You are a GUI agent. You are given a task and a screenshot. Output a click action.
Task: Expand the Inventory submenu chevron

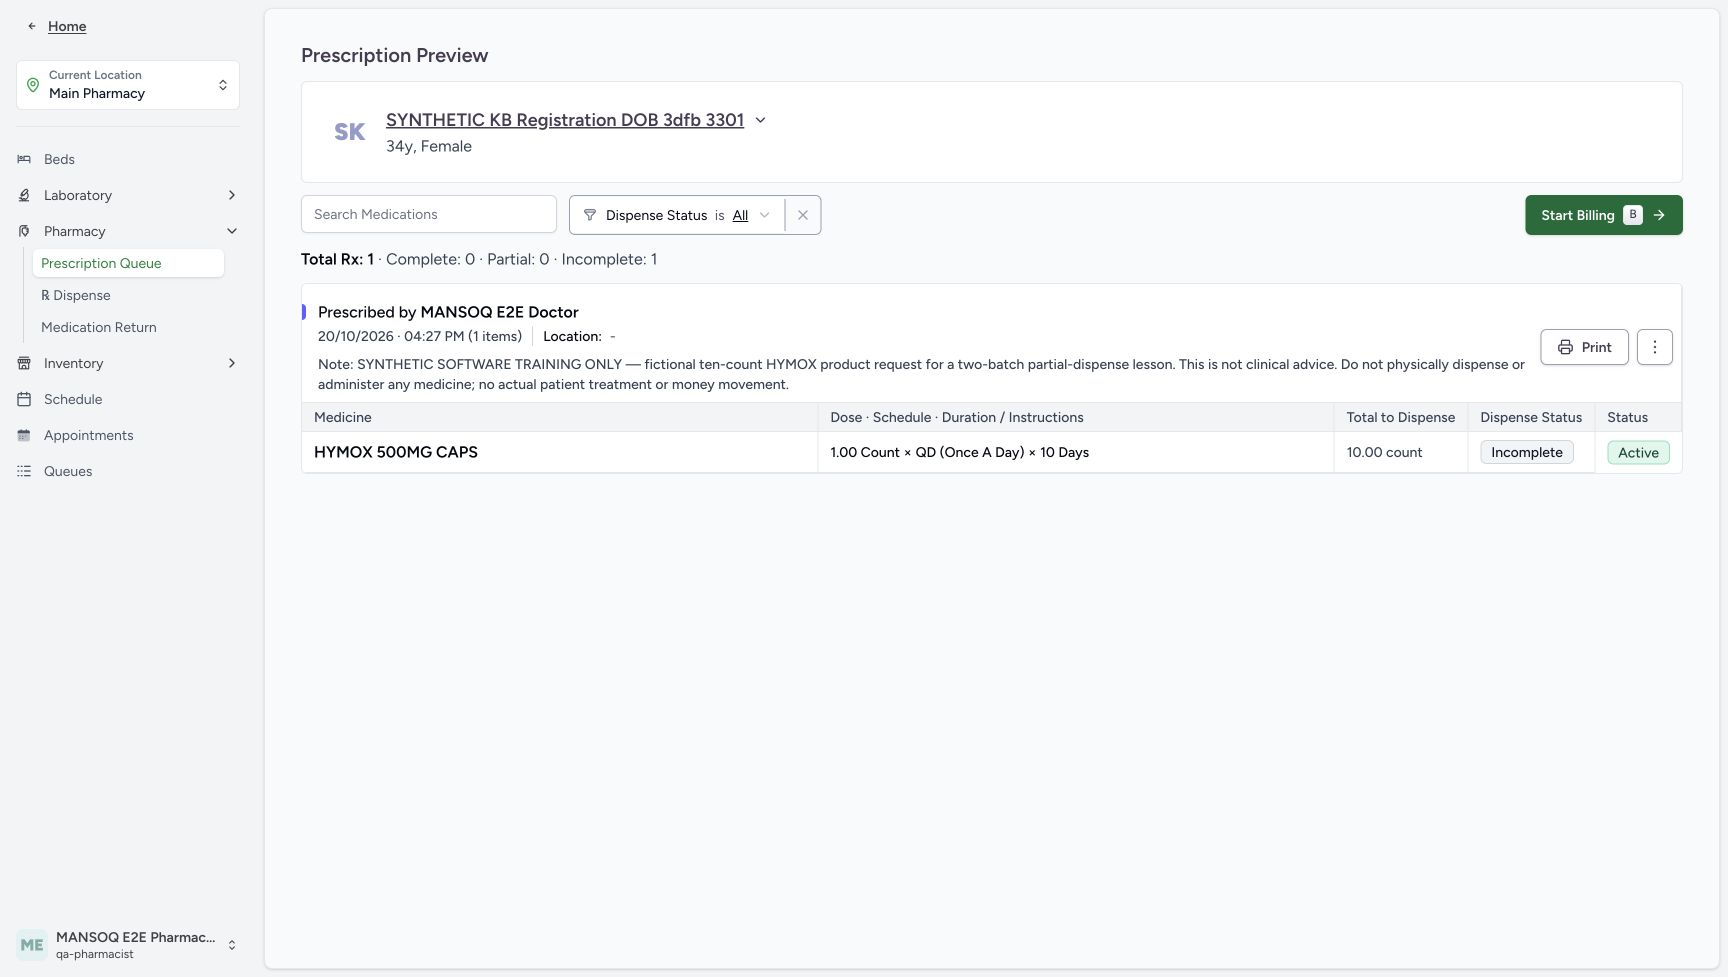point(232,363)
